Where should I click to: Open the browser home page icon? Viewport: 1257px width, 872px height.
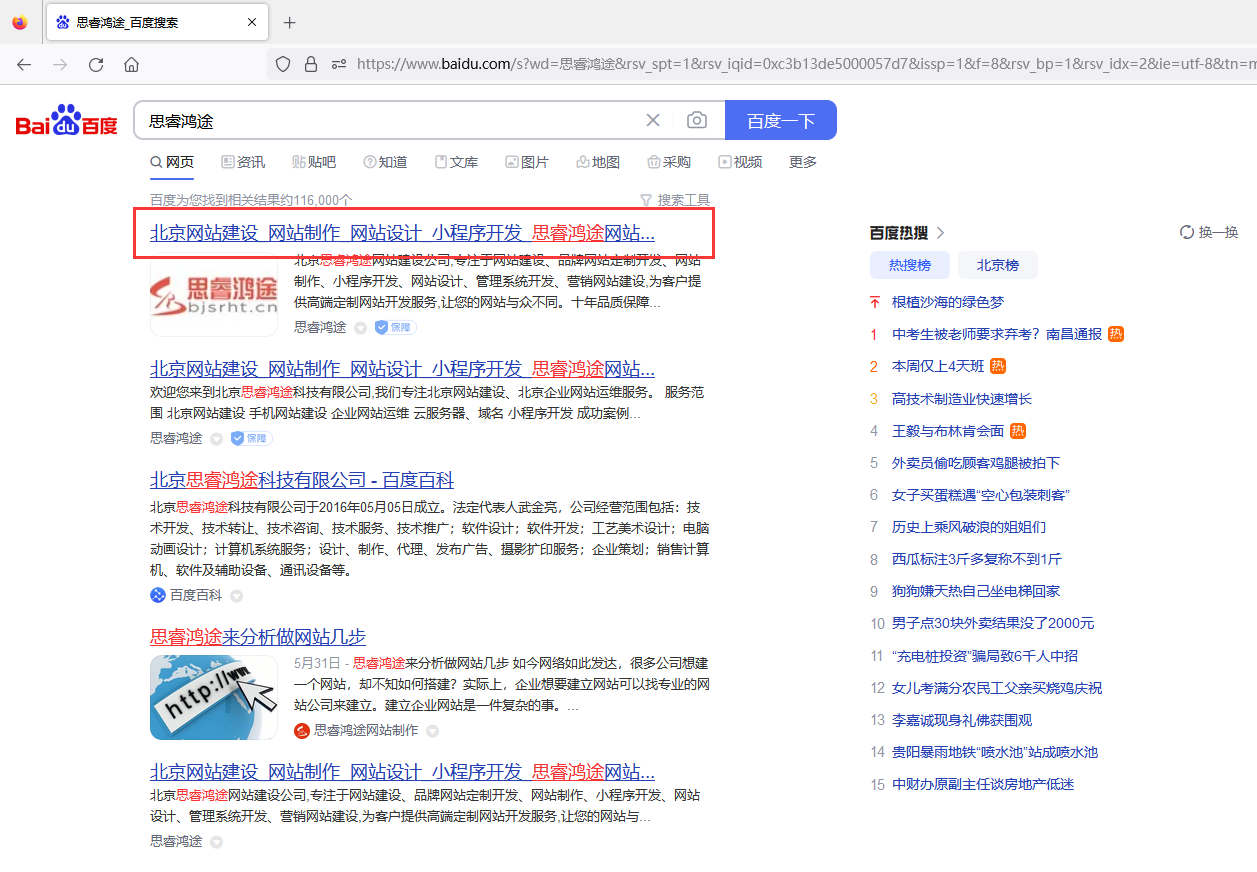pyautogui.click(x=131, y=63)
